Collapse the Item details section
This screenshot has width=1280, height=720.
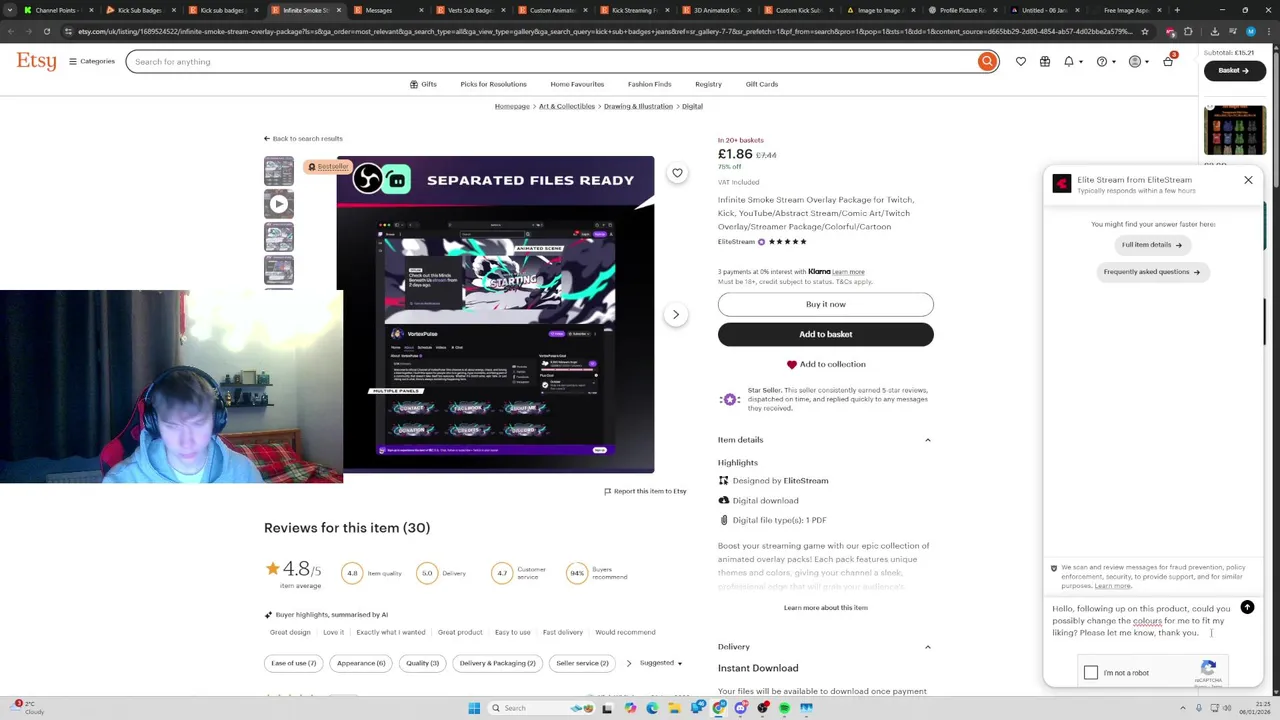(x=825, y=440)
